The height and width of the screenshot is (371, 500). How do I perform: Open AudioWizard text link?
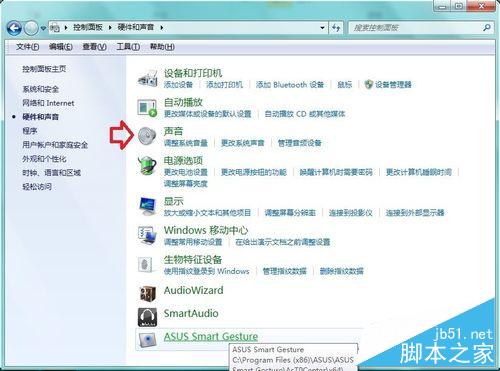coord(193,290)
